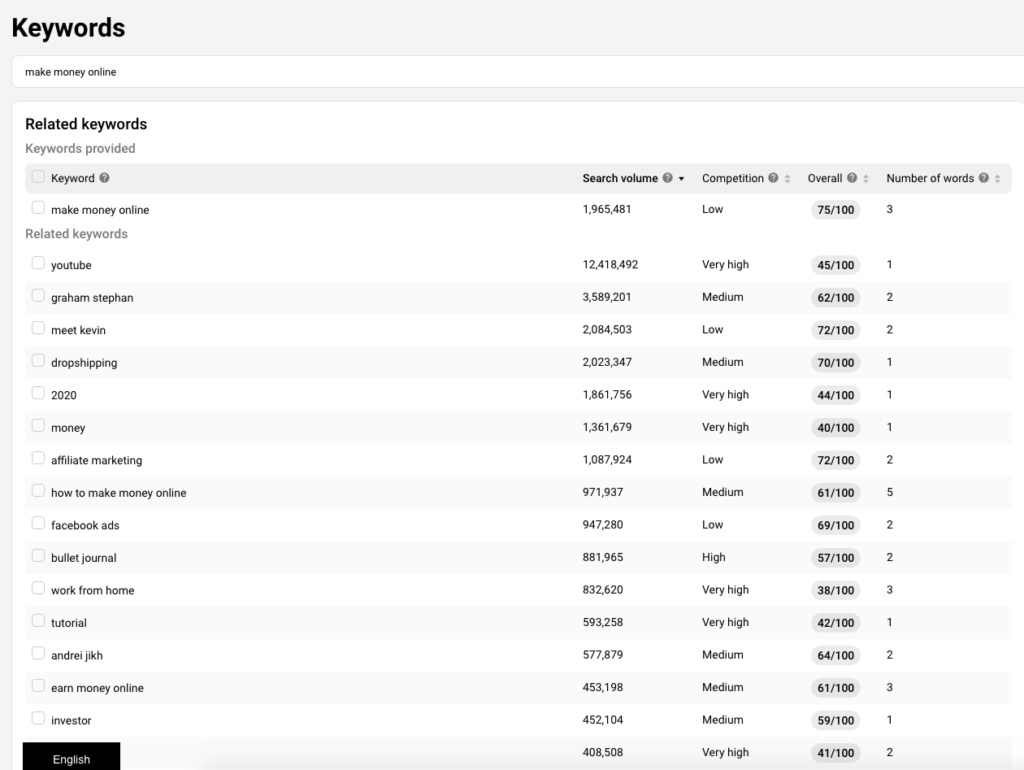Click the 62/100 score badge

[835, 298]
